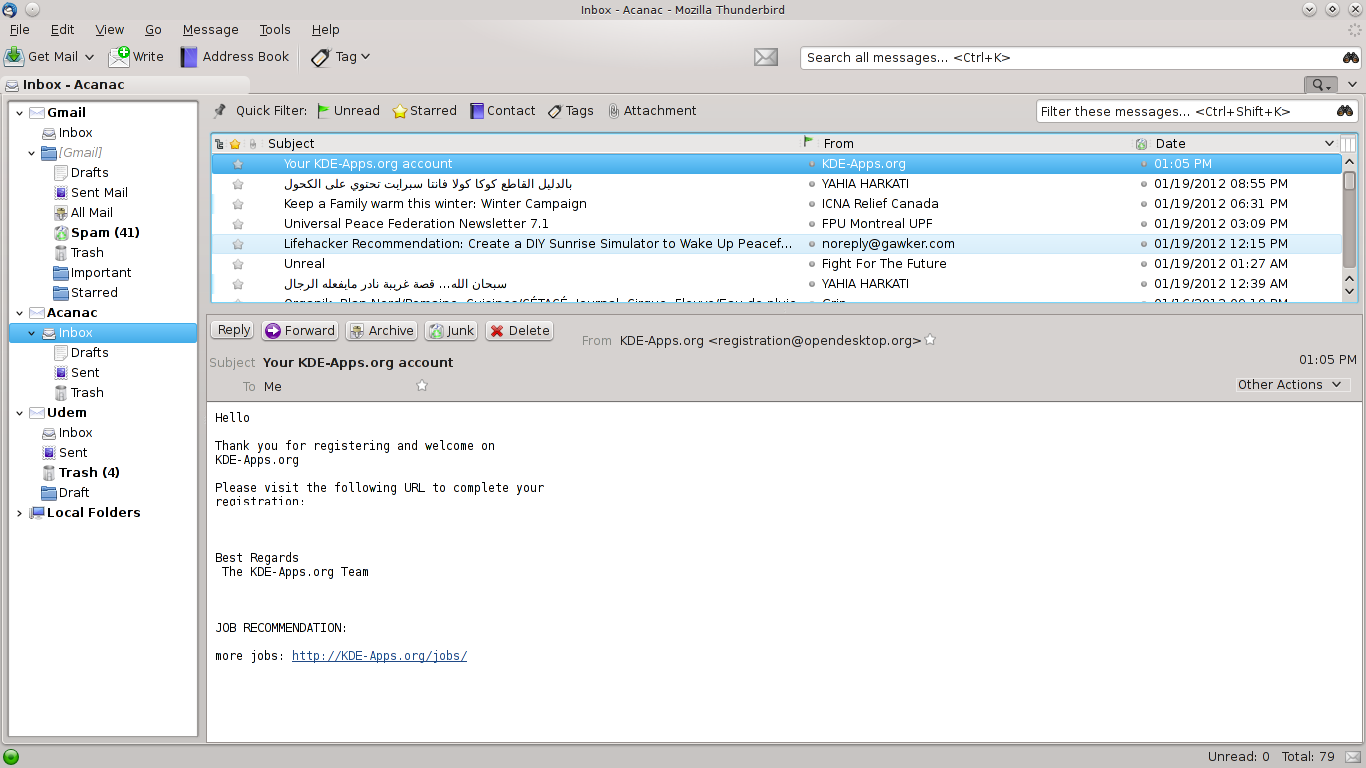The height and width of the screenshot is (768, 1366).
Task: Toggle the Starred quick filter
Action: [425, 111]
